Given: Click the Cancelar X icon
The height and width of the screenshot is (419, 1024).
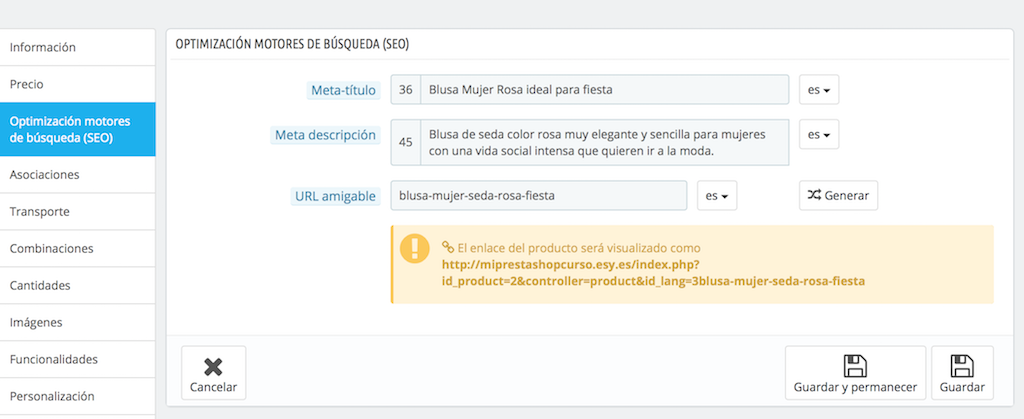Looking at the screenshot, I should click(x=213, y=367).
